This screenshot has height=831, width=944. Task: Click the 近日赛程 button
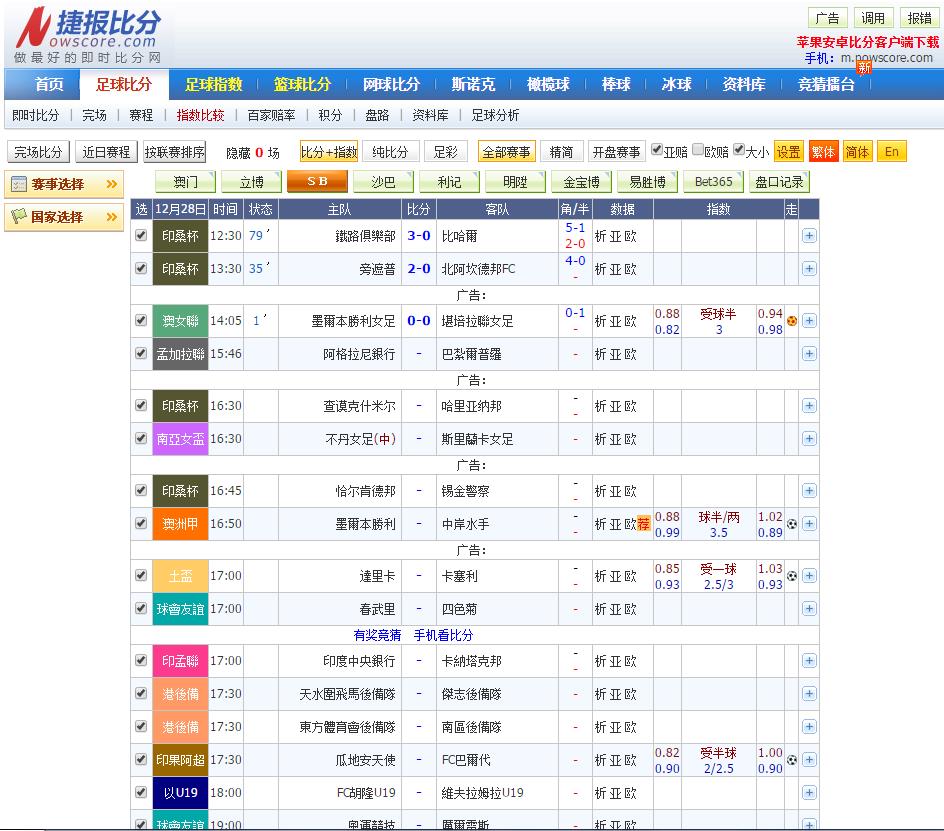coord(107,152)
